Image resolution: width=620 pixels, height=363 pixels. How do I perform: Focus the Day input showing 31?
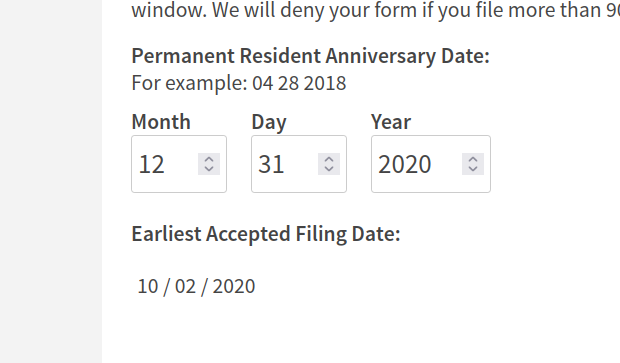[299, 164]
